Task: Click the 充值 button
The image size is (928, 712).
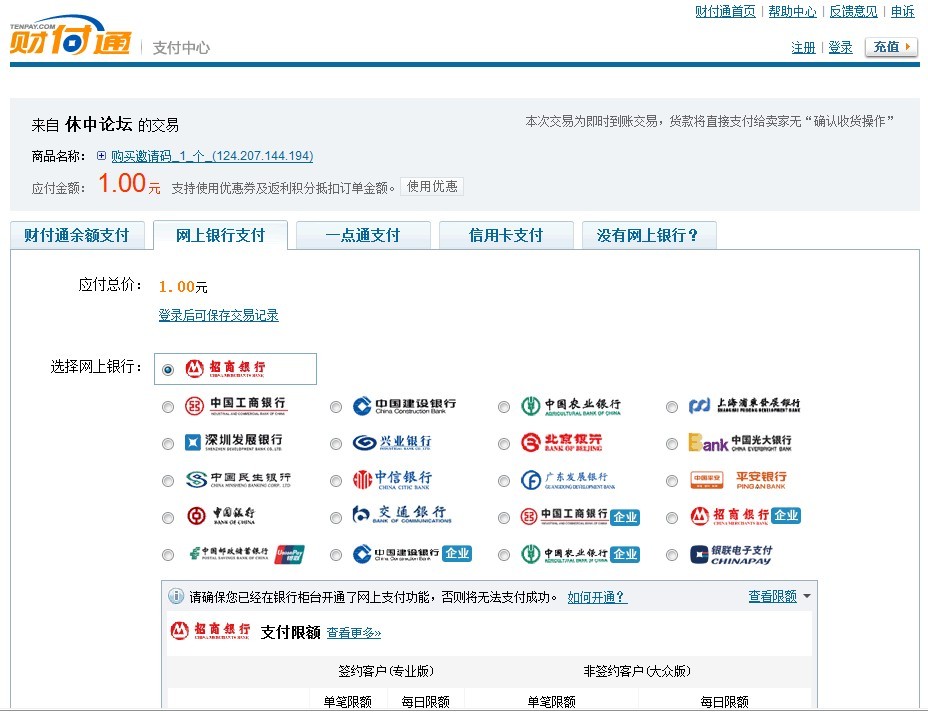Action: (891, 47)
